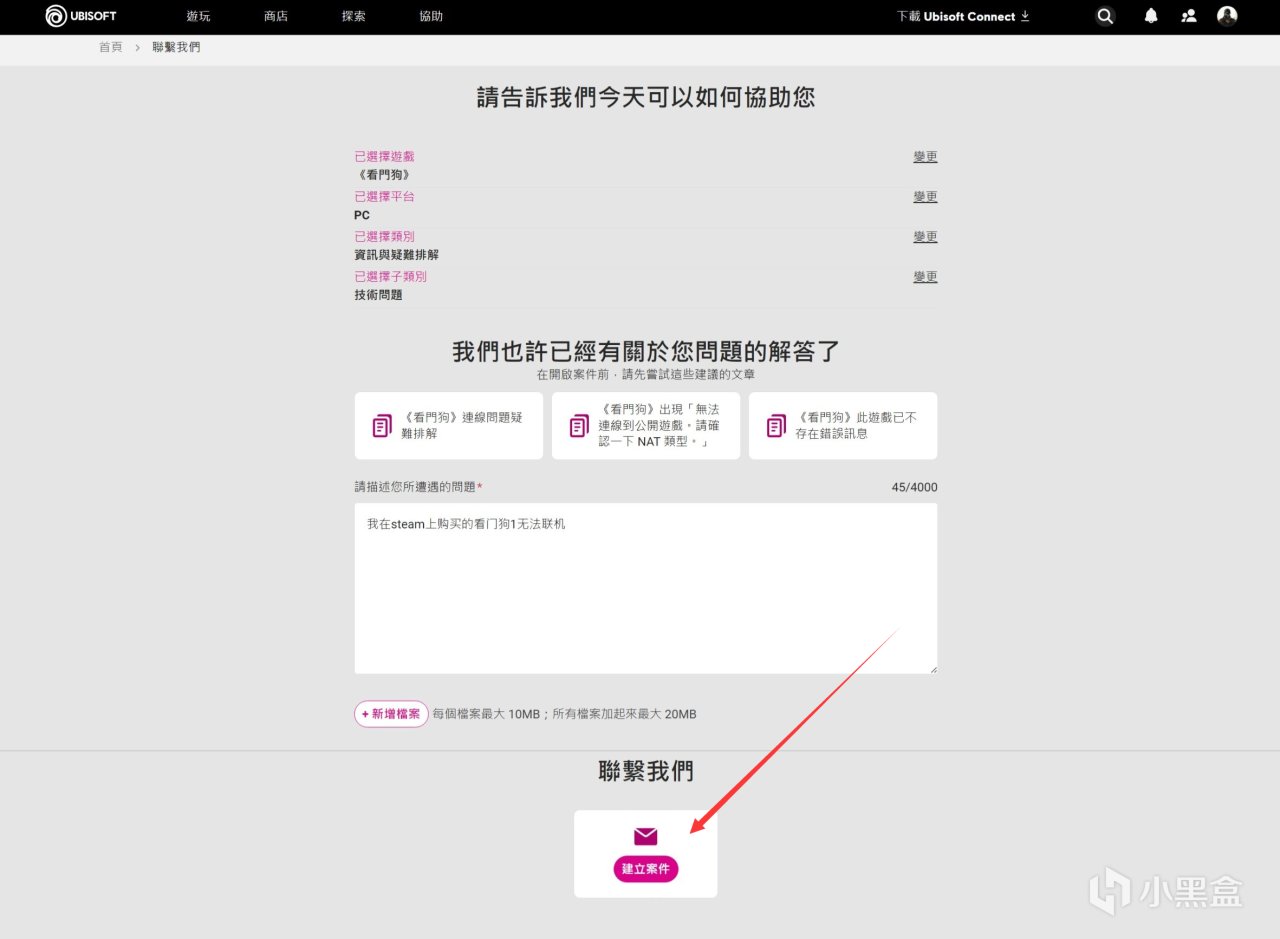Viewport: 1280px width, 939px height.
Task: Click document icon of 連線問題疑難排解 article
Action: [382, 426]
